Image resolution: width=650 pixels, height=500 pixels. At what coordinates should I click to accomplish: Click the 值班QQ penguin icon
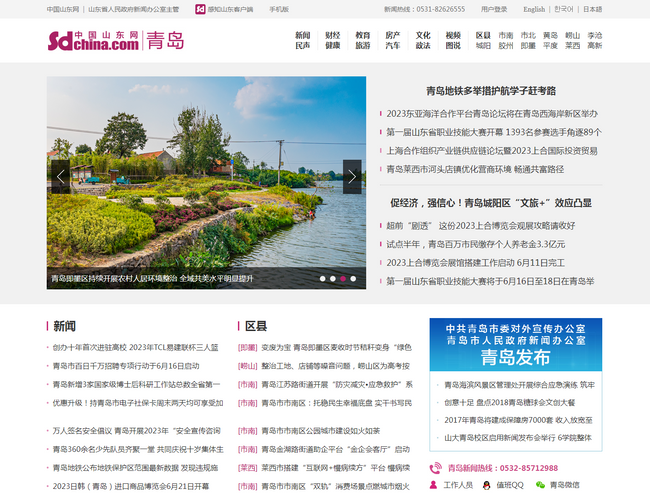click(x=487, y=485)
